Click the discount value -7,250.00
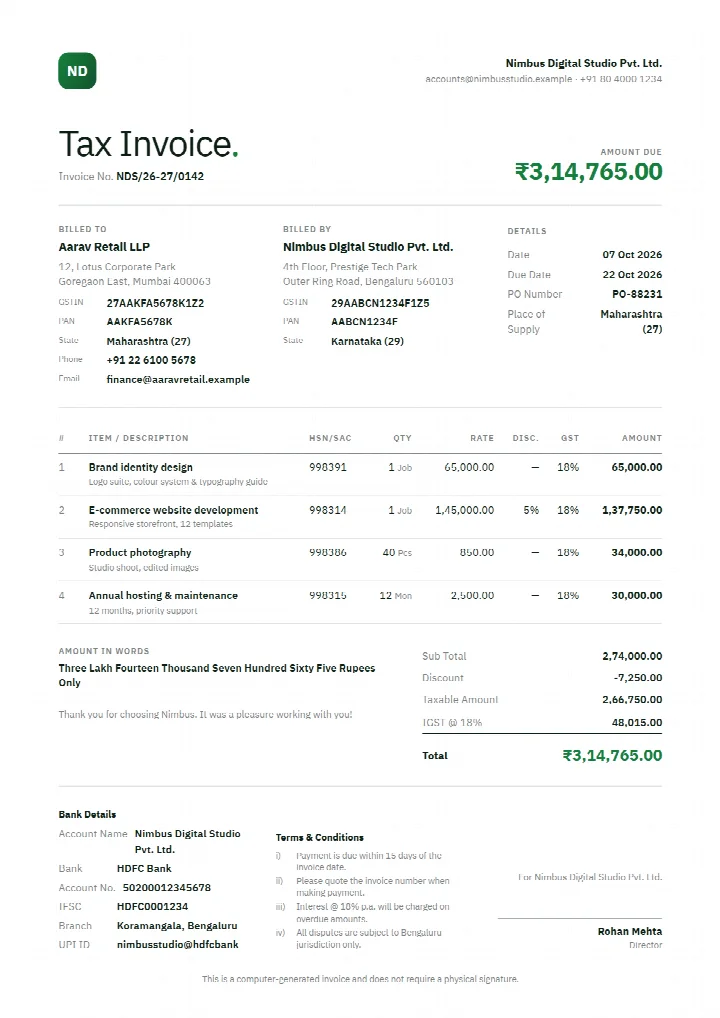Viewport: 720px width, 1018px height. (x=638, y=678)
